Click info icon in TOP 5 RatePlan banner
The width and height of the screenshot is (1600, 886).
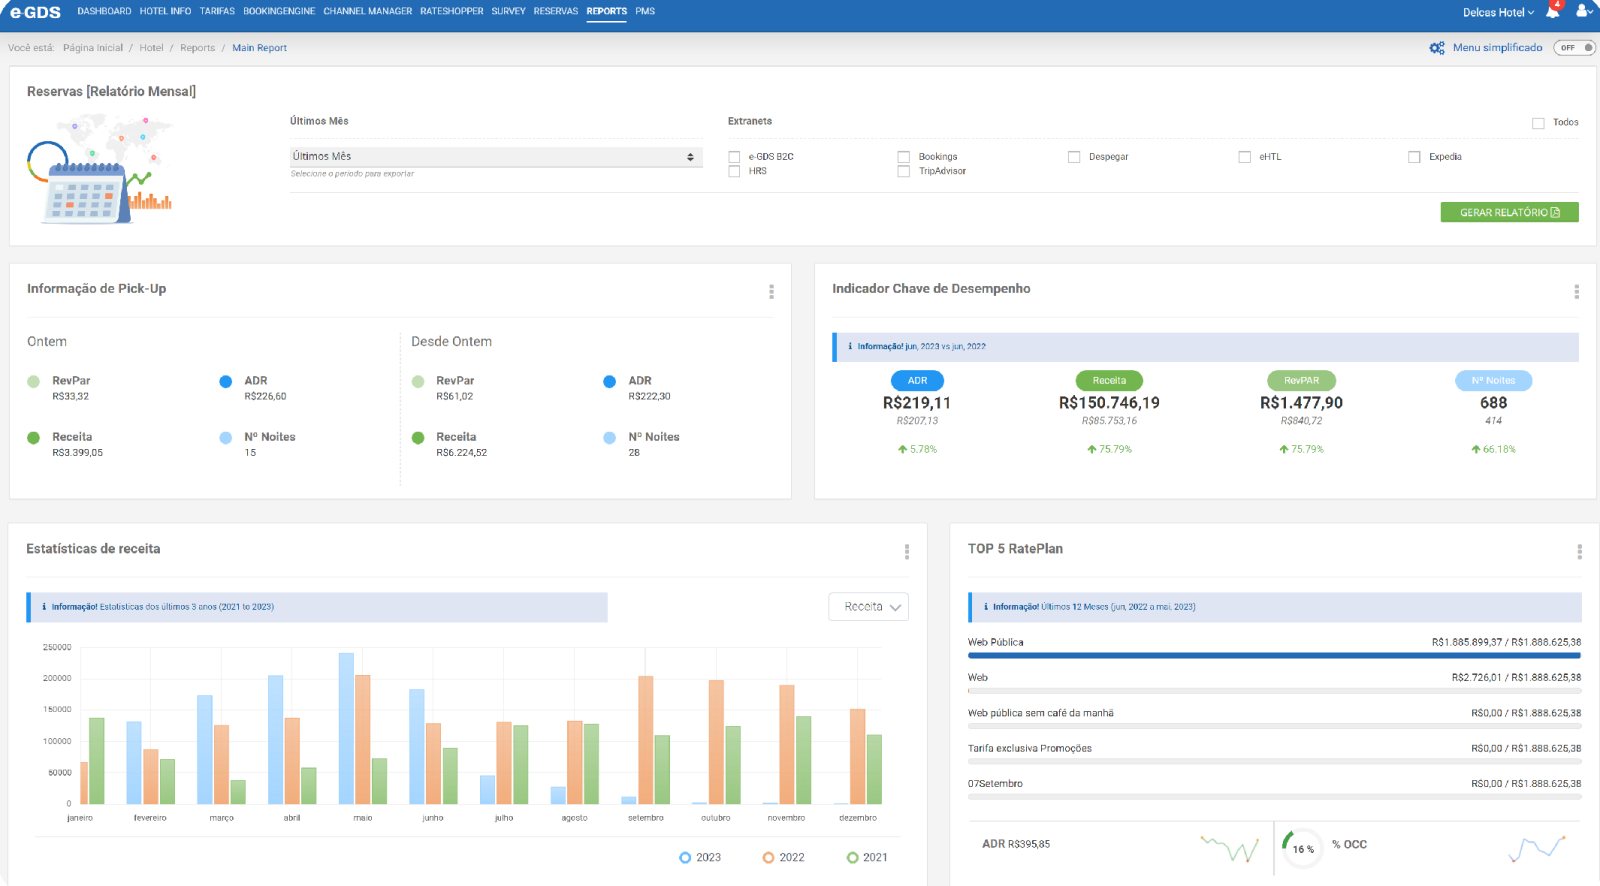click(986, 607)
